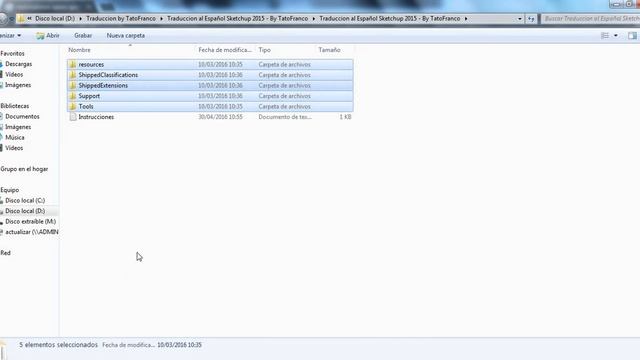Expand arrow after Disco local (D:) breadcrumb

pyautogui.click(x=80, y=19)
